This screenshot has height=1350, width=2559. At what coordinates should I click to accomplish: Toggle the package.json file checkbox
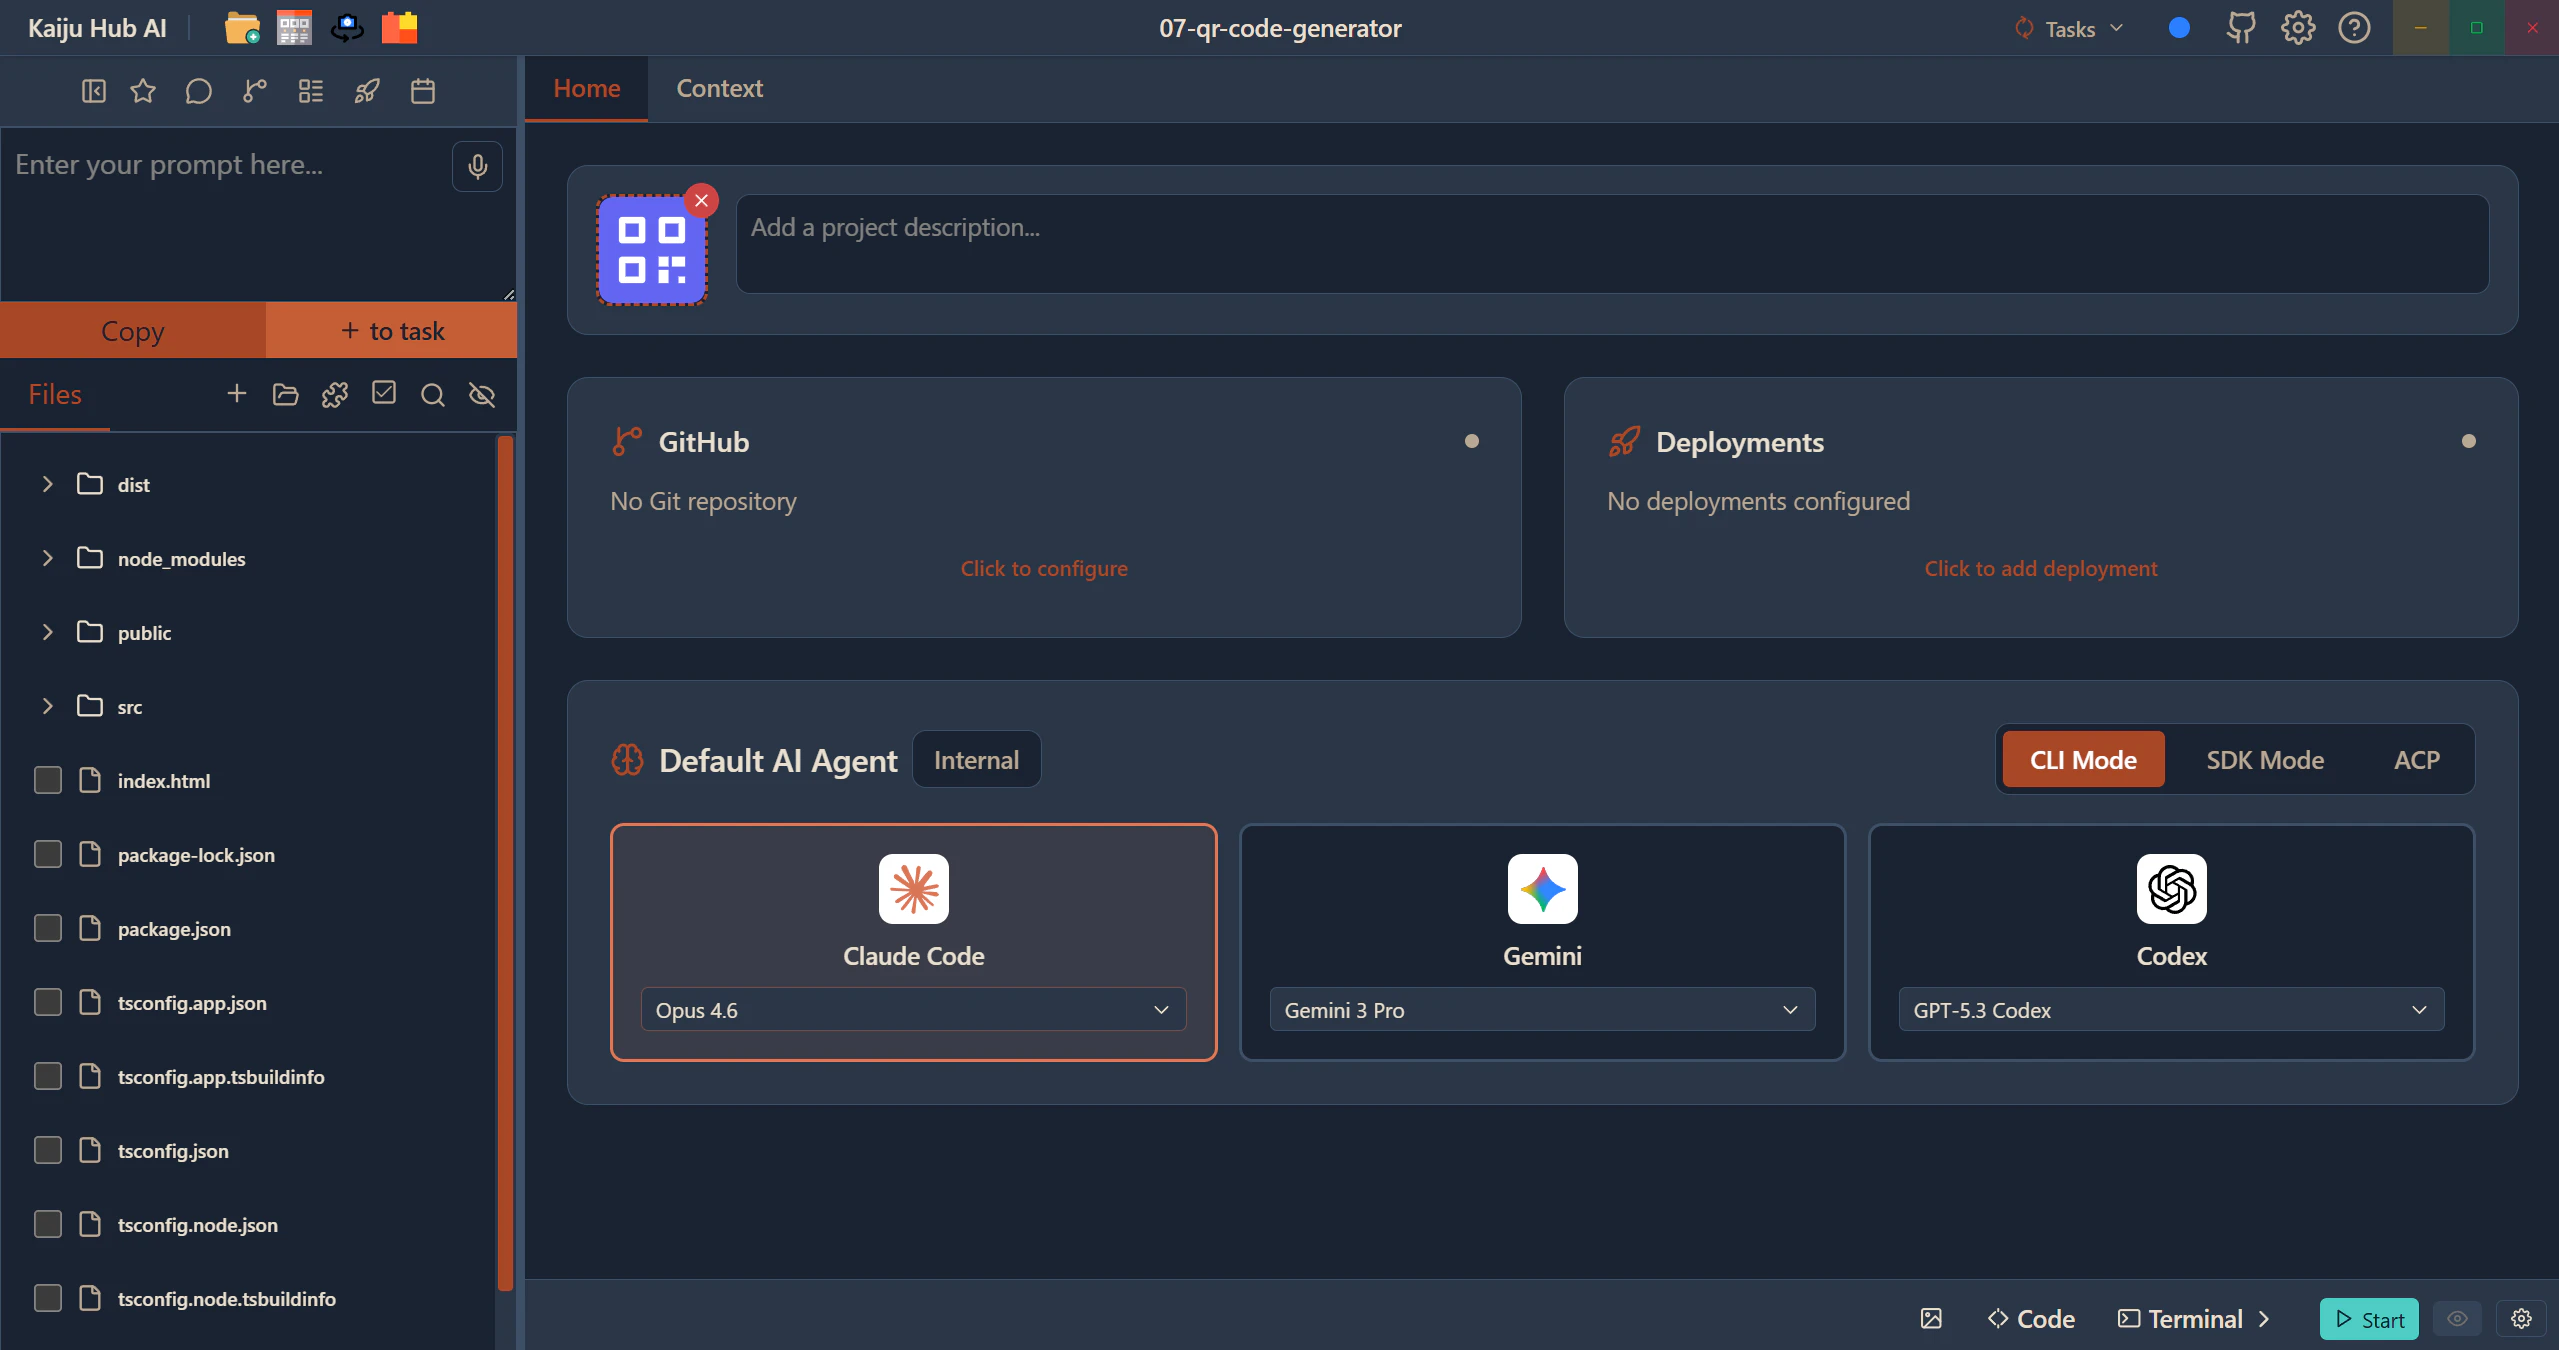[47, 928]
